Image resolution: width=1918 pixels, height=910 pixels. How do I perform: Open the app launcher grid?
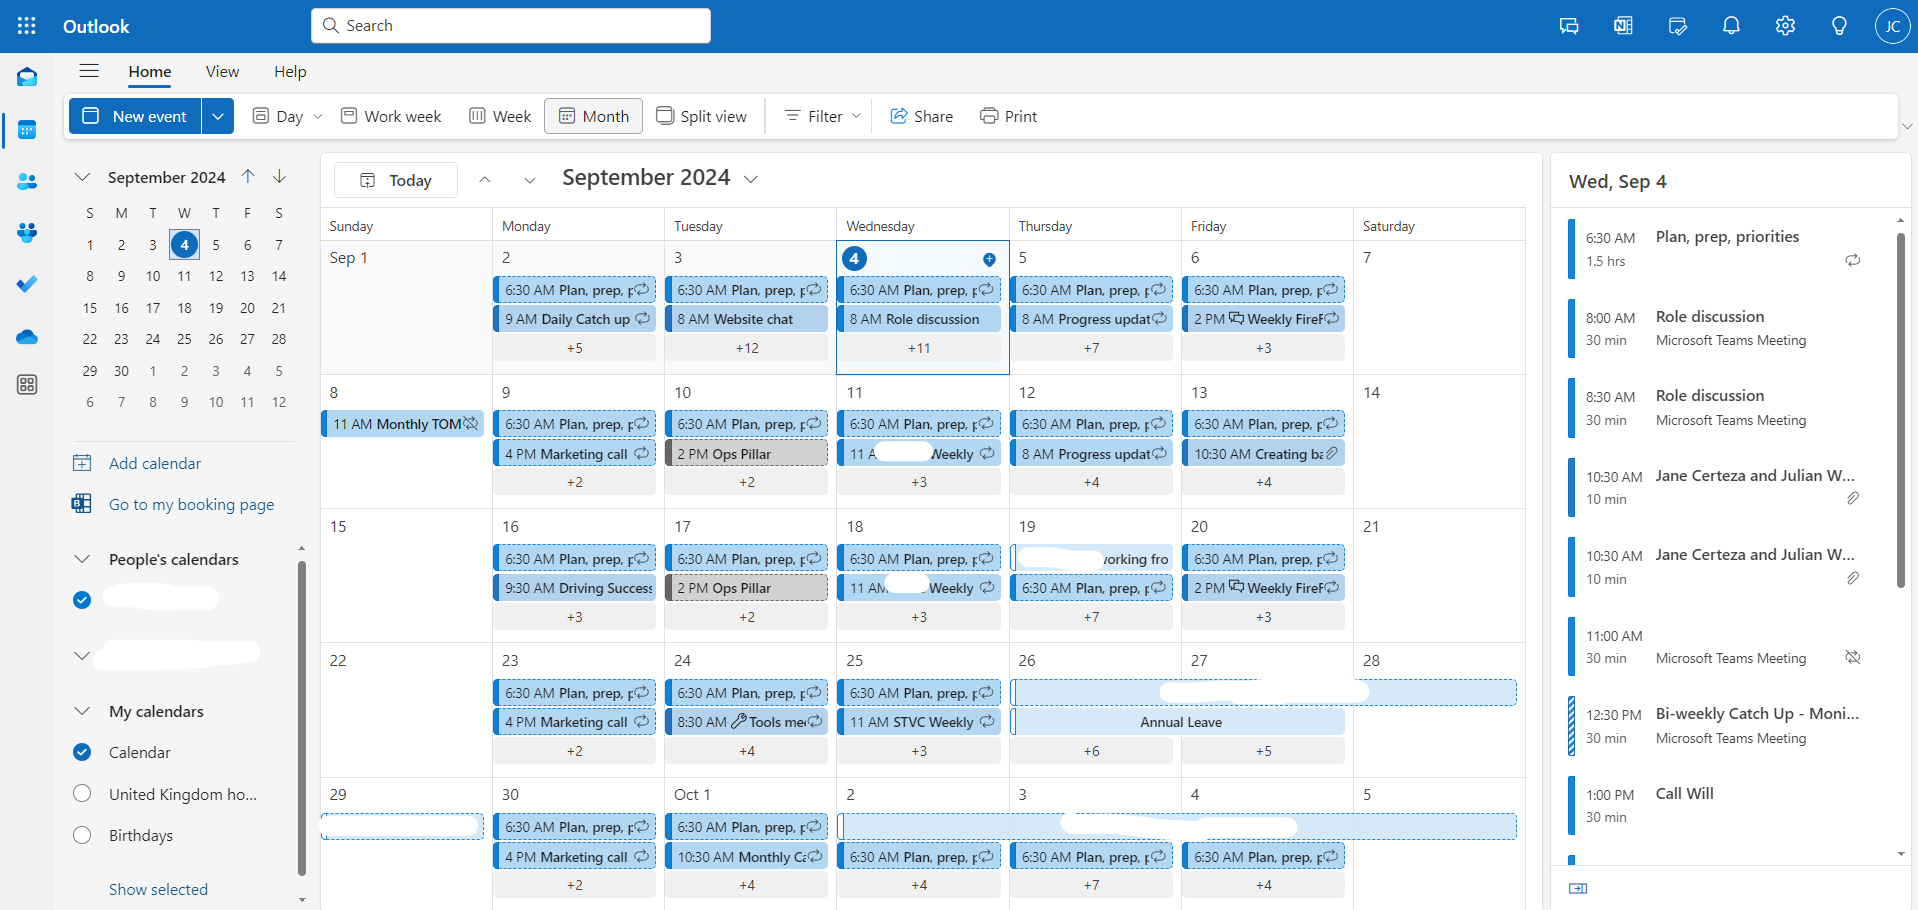[27, 26]
